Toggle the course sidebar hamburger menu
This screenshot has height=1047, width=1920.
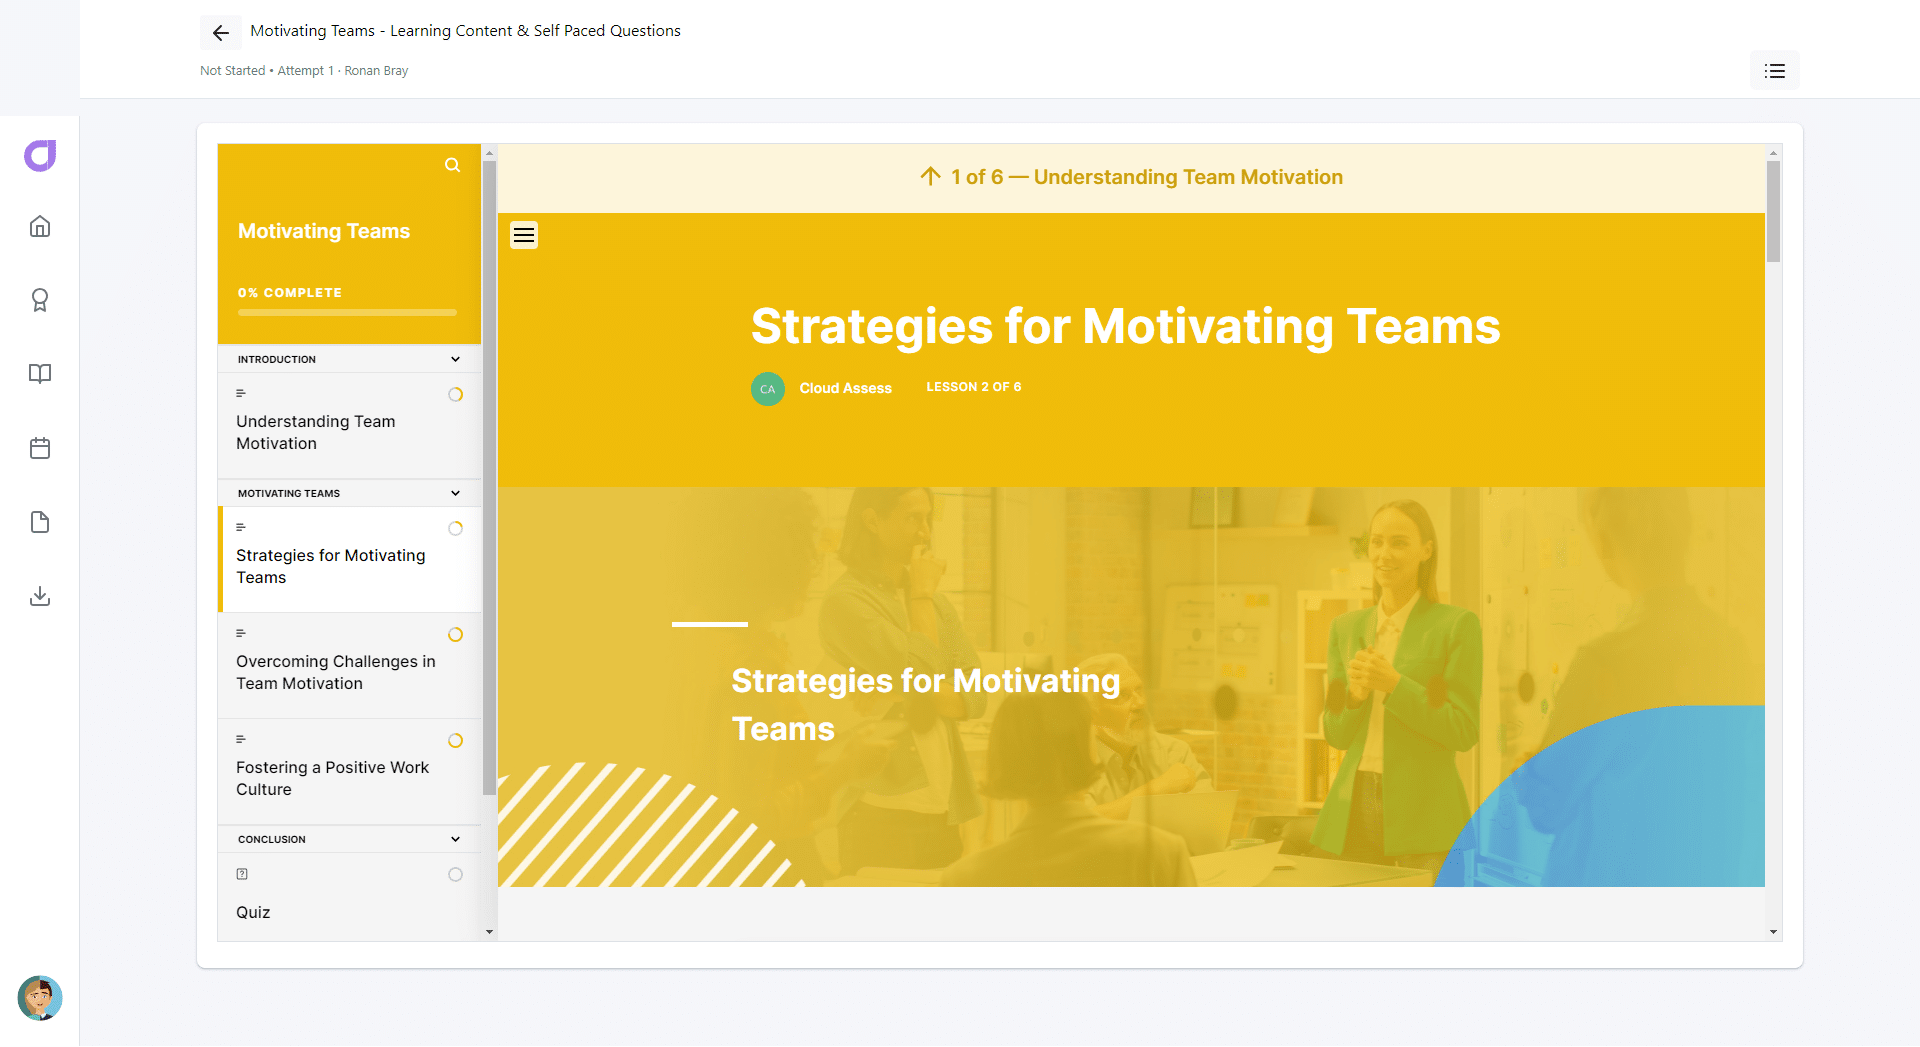(524, 235)
